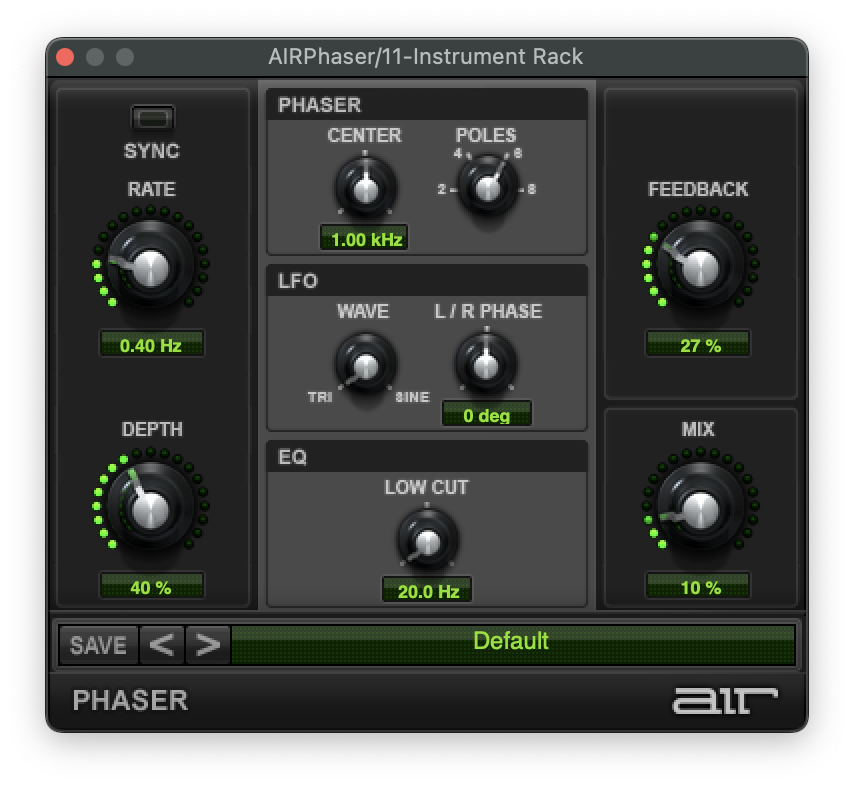This screenshot has height=786, width=854.
Task: Click the 1.00 kHz center value field
Action: 364,239
